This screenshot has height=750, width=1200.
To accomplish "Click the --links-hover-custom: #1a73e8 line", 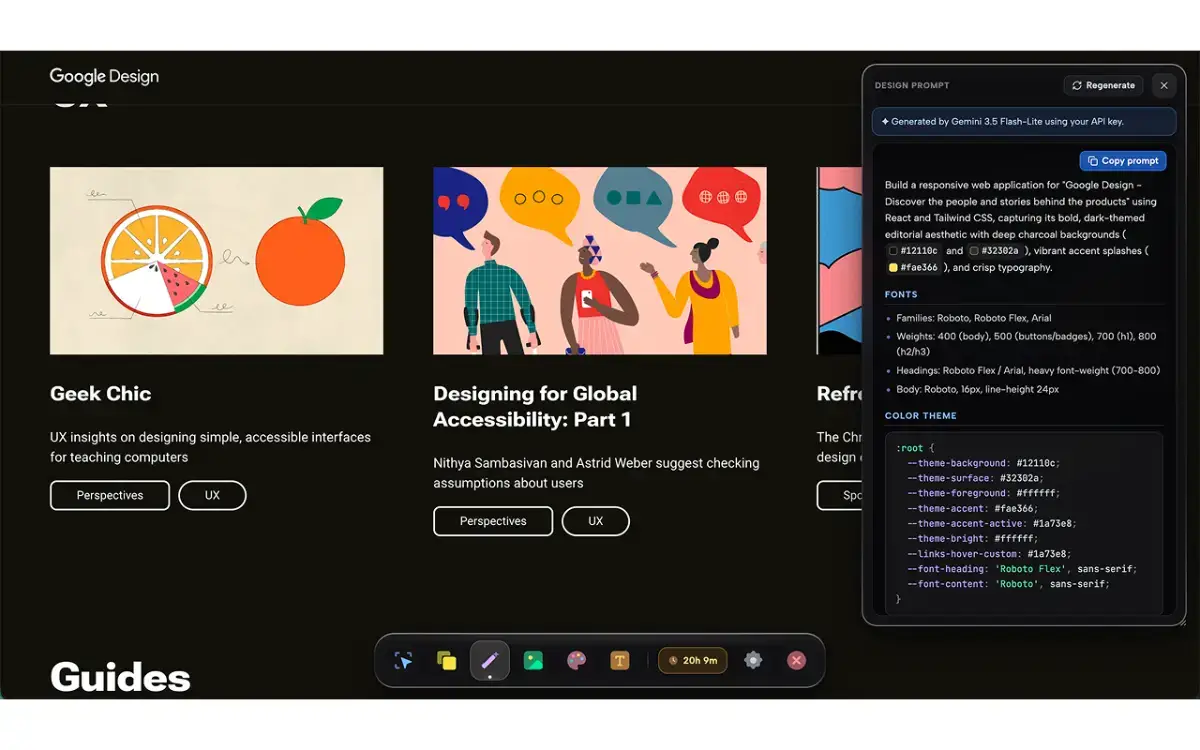I will [989, 553].
